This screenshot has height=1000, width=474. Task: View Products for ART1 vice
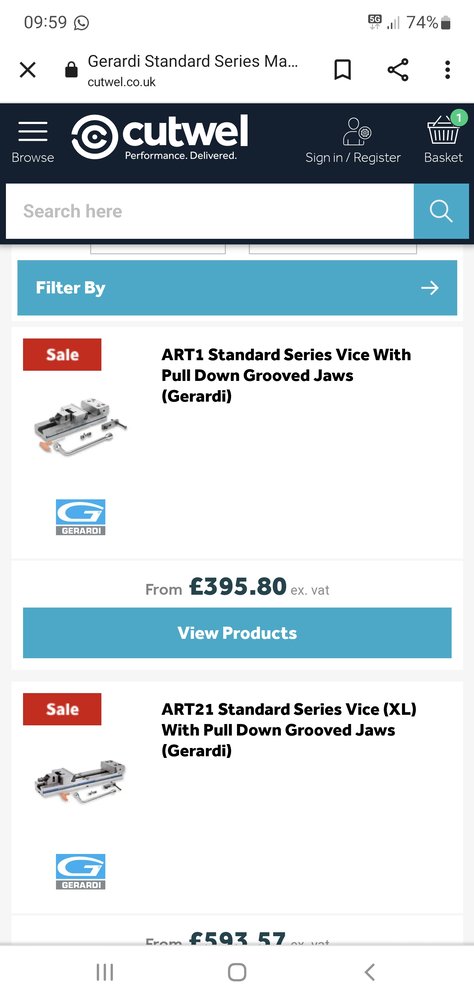pos(237,633)
